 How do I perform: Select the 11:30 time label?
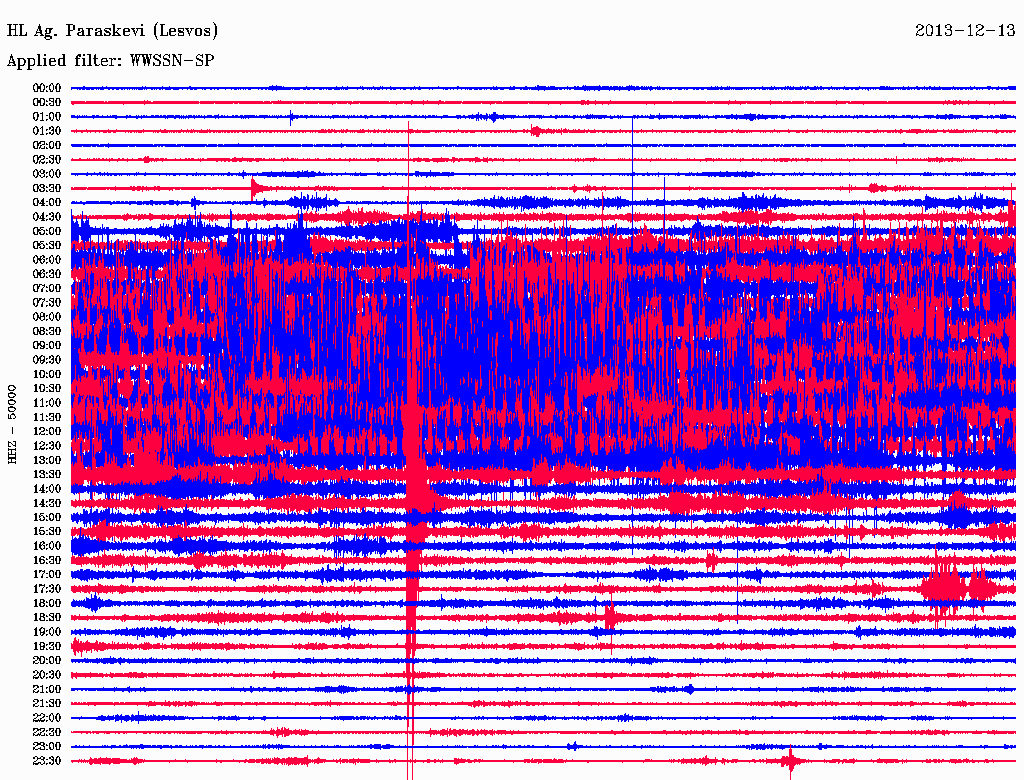pos(47,417)
